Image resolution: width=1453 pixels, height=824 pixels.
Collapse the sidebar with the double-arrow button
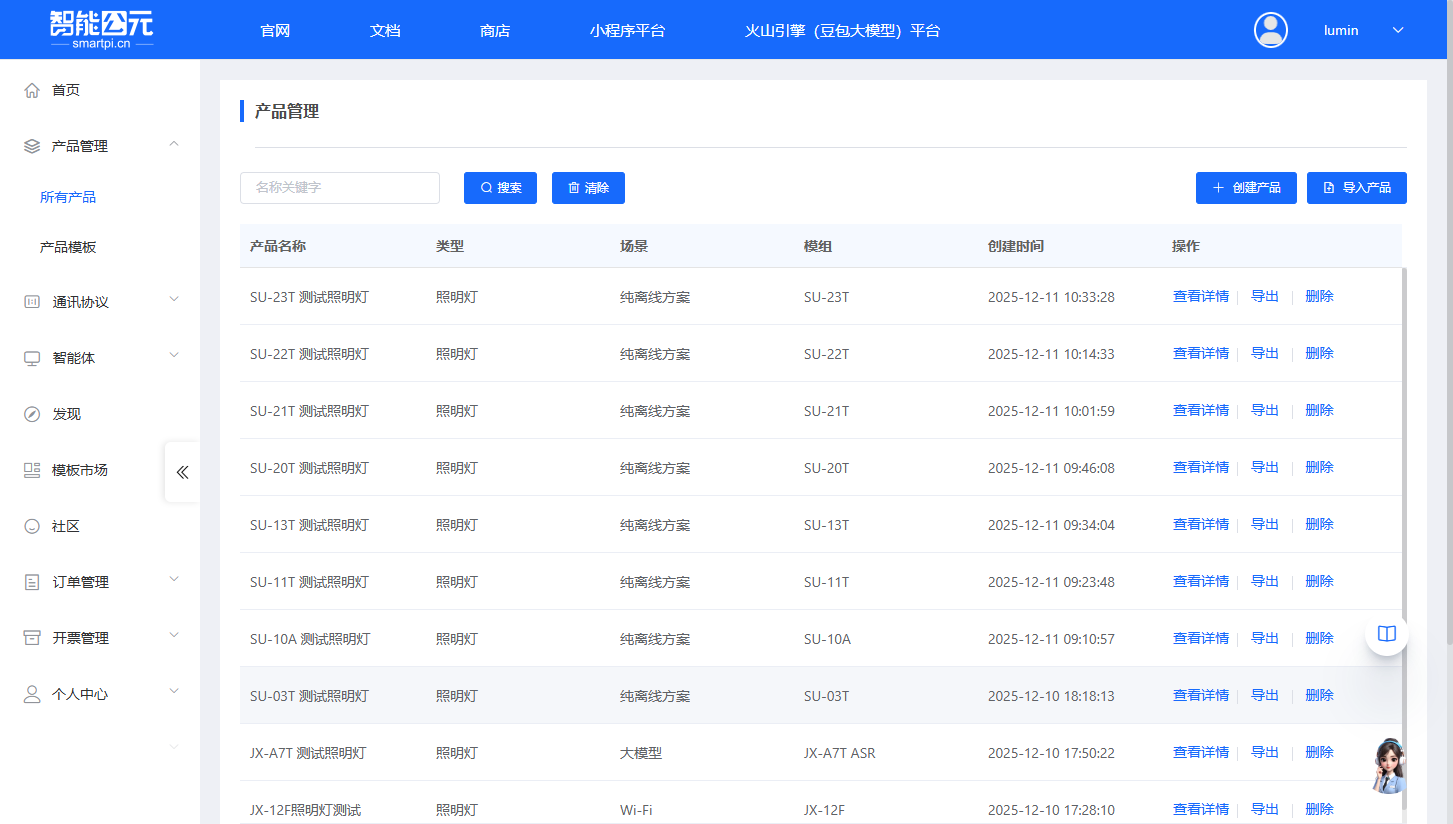[x=182, y=472]
